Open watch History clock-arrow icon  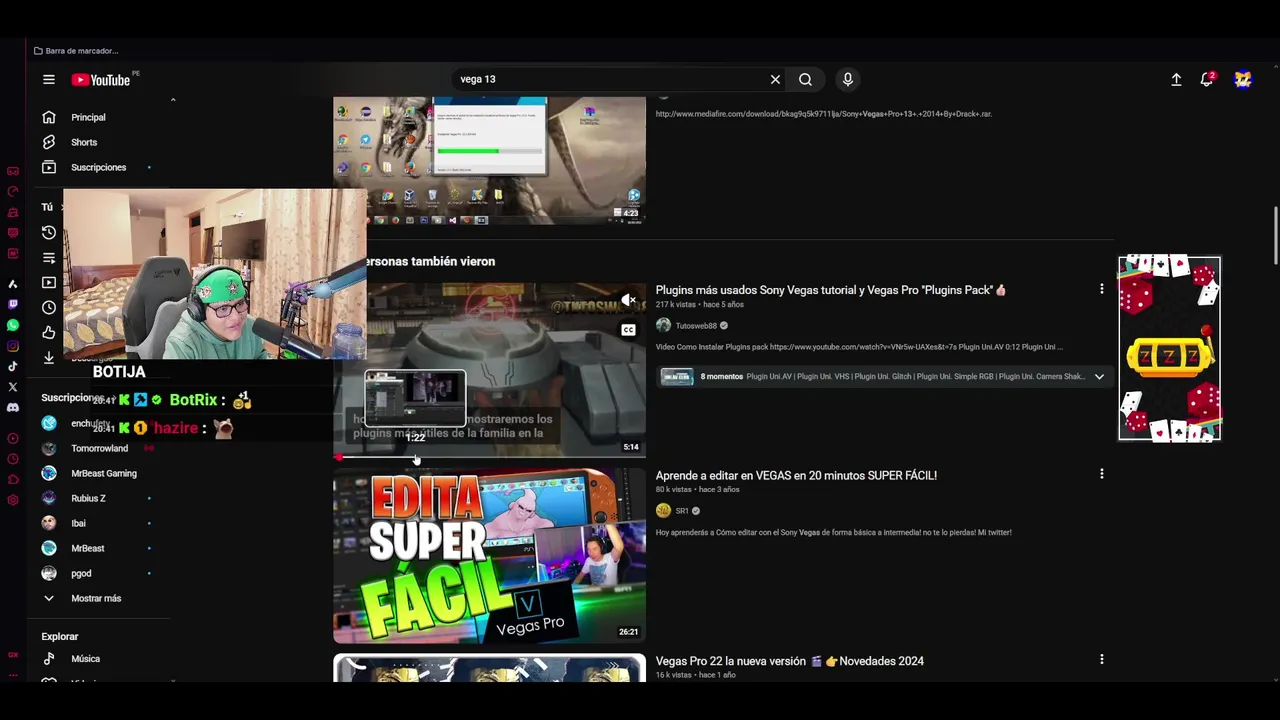(x=48, y=232)
